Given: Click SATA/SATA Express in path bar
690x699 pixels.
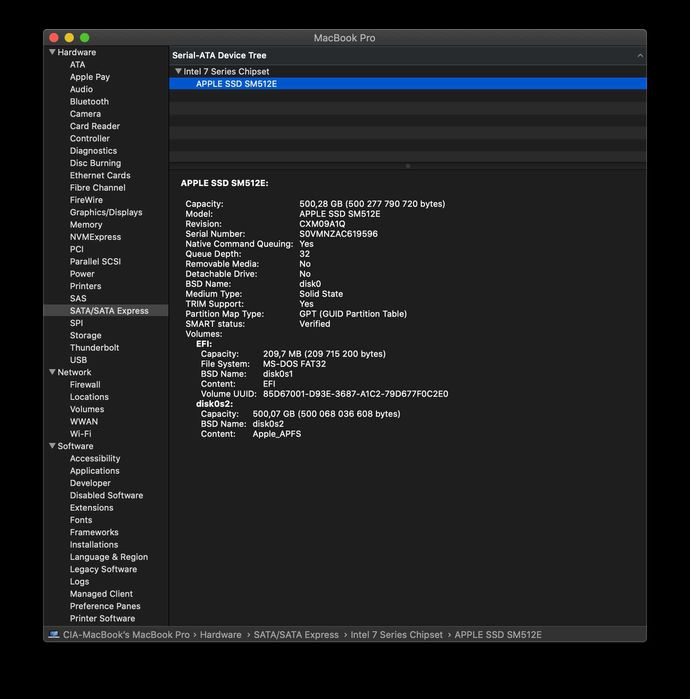Looking at the screenshot, I should click(x=296, y=635).
